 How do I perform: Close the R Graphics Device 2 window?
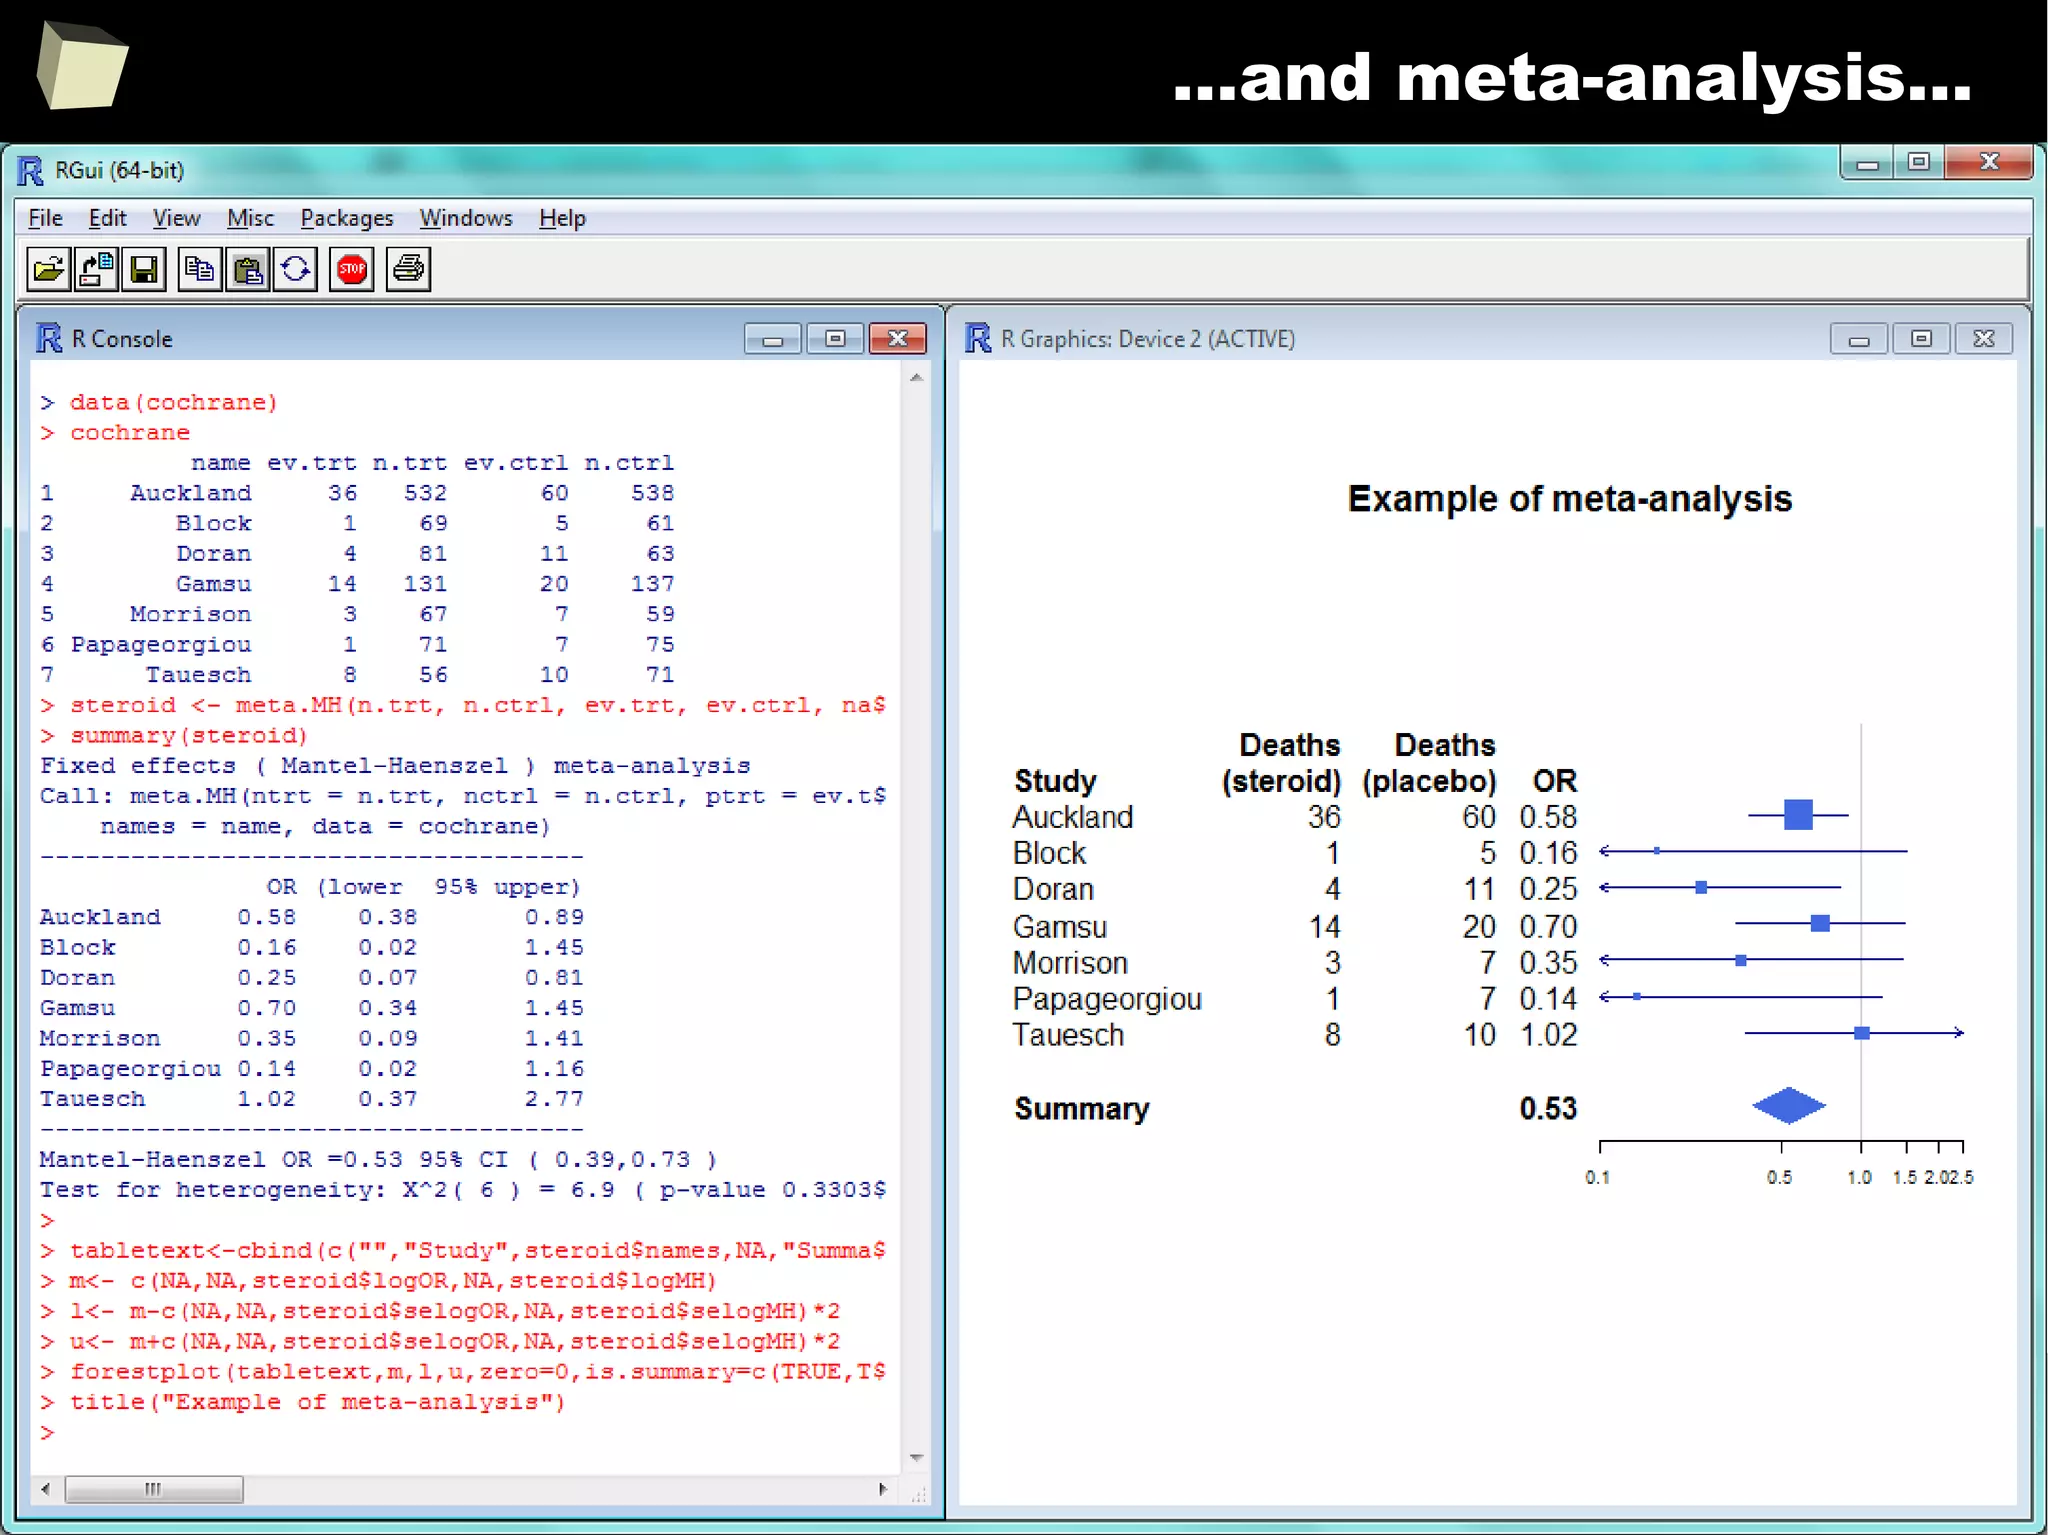point(1984,340)
